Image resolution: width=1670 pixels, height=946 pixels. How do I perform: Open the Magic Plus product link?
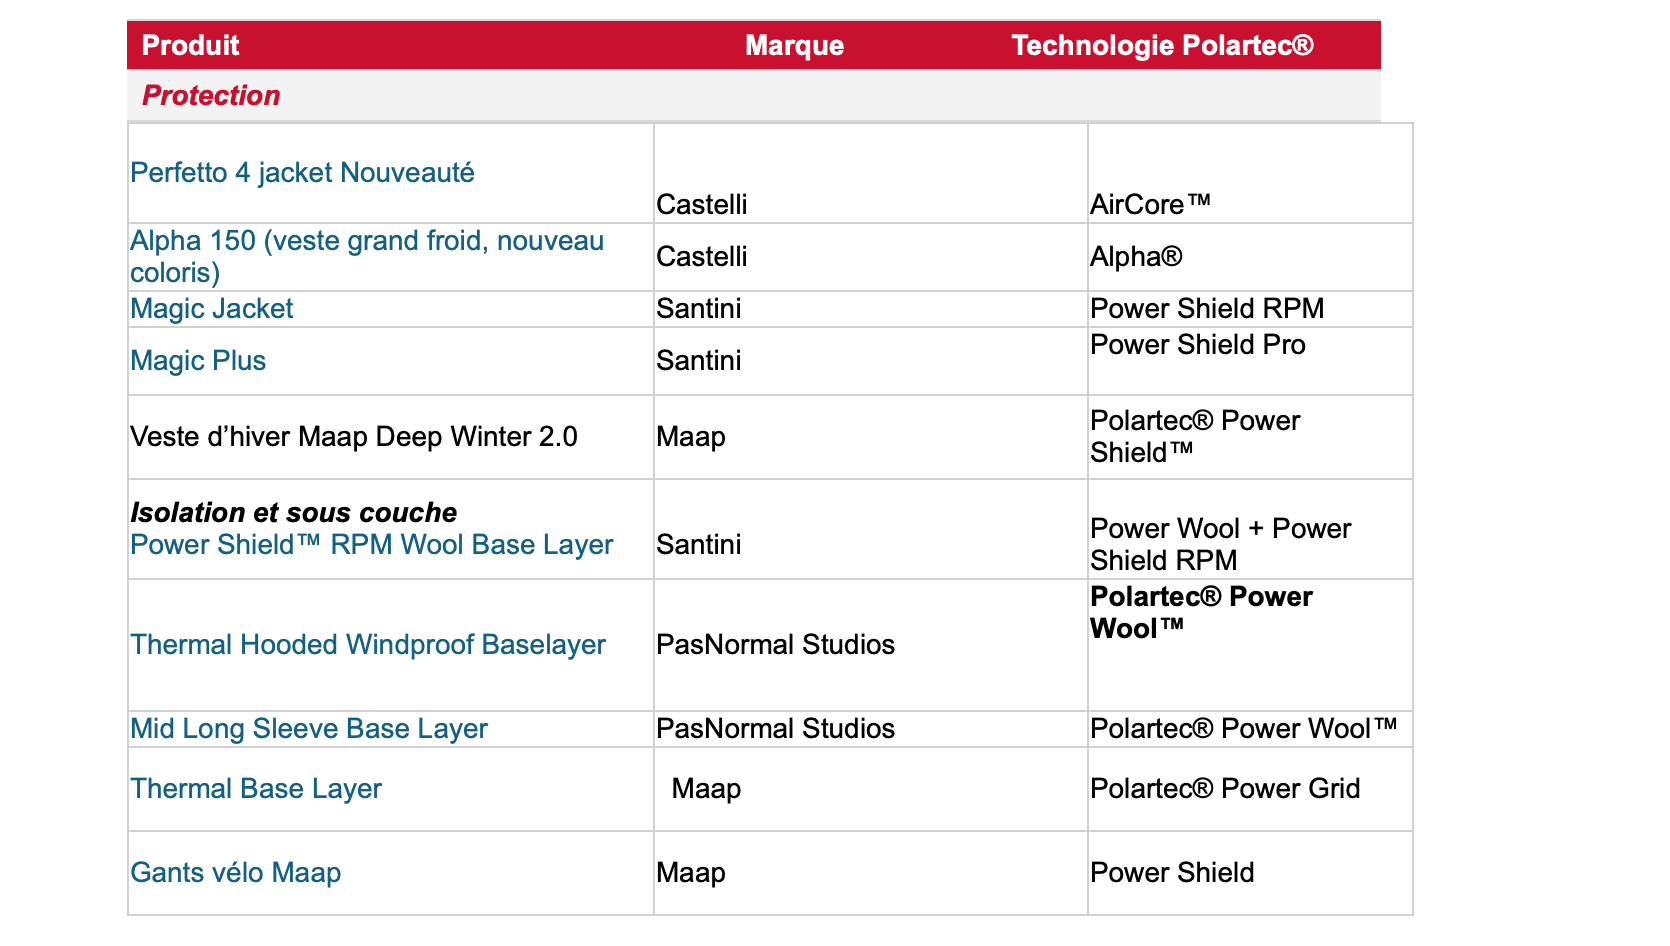coord(198,361)
